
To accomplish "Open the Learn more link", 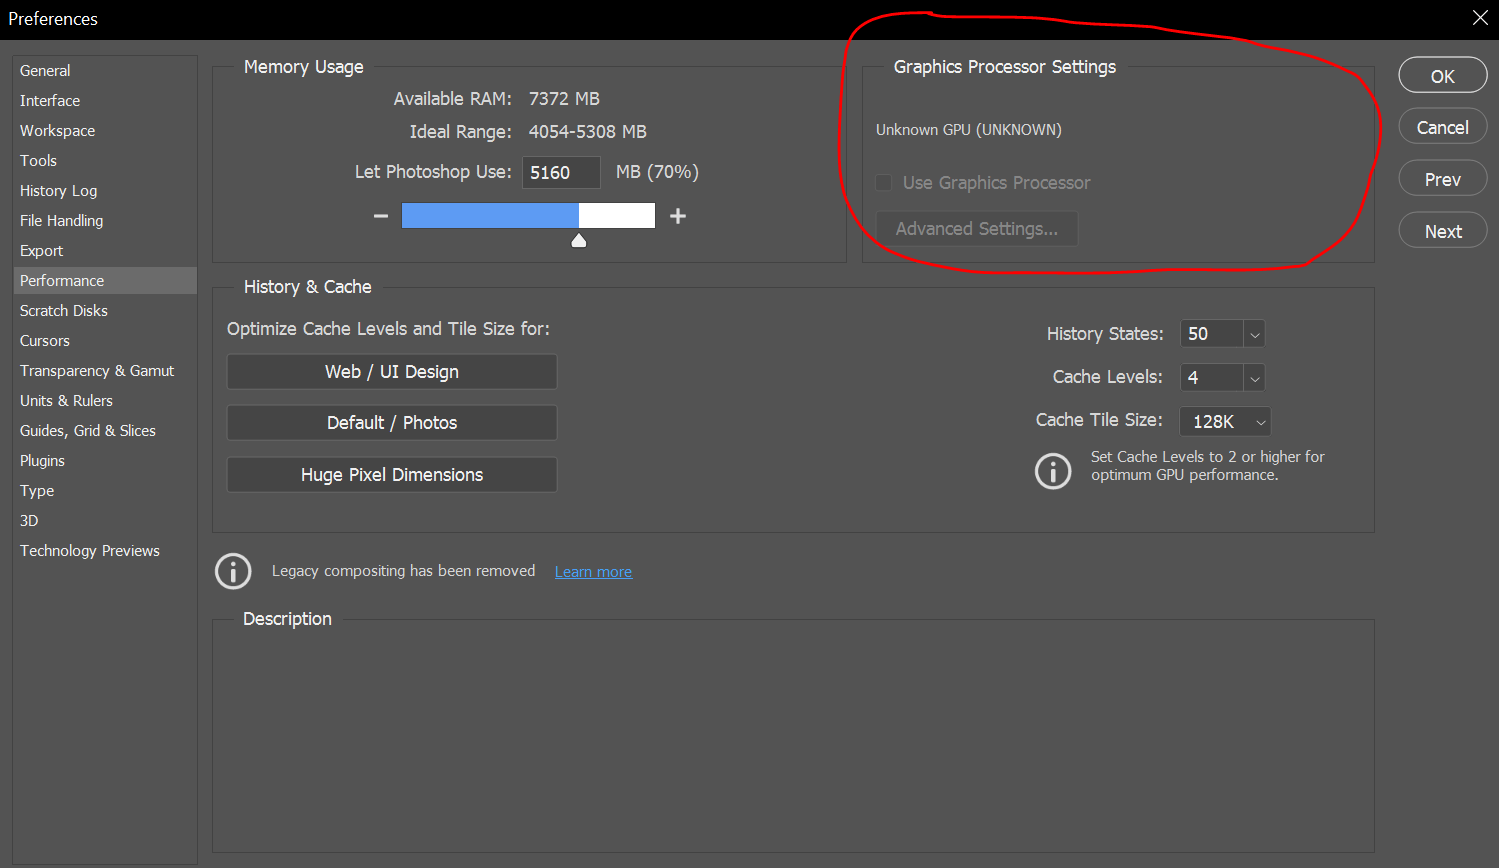I will (593, 571).
